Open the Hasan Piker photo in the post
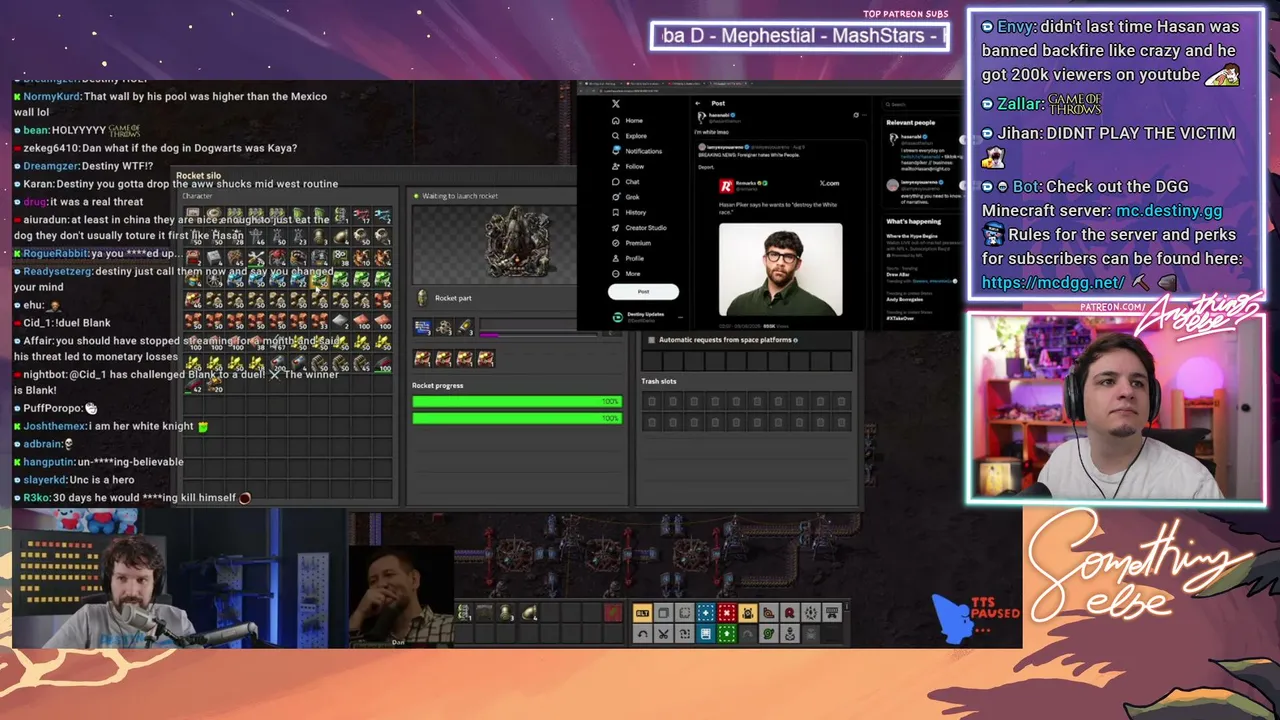This screenshot has height=720, width=1280. pos(780,269)
